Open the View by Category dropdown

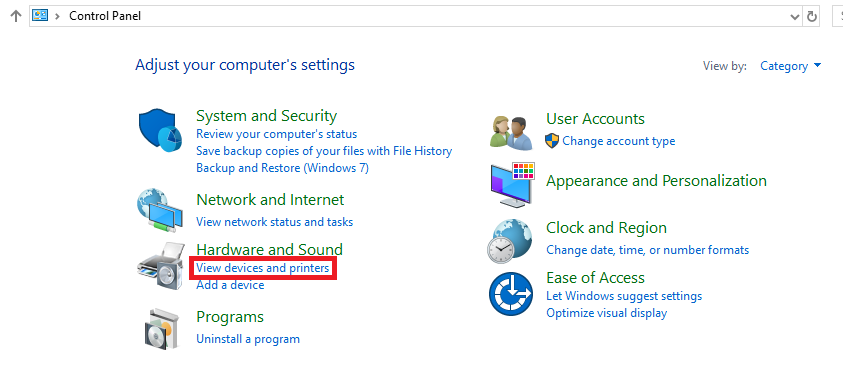click(791, 66)
